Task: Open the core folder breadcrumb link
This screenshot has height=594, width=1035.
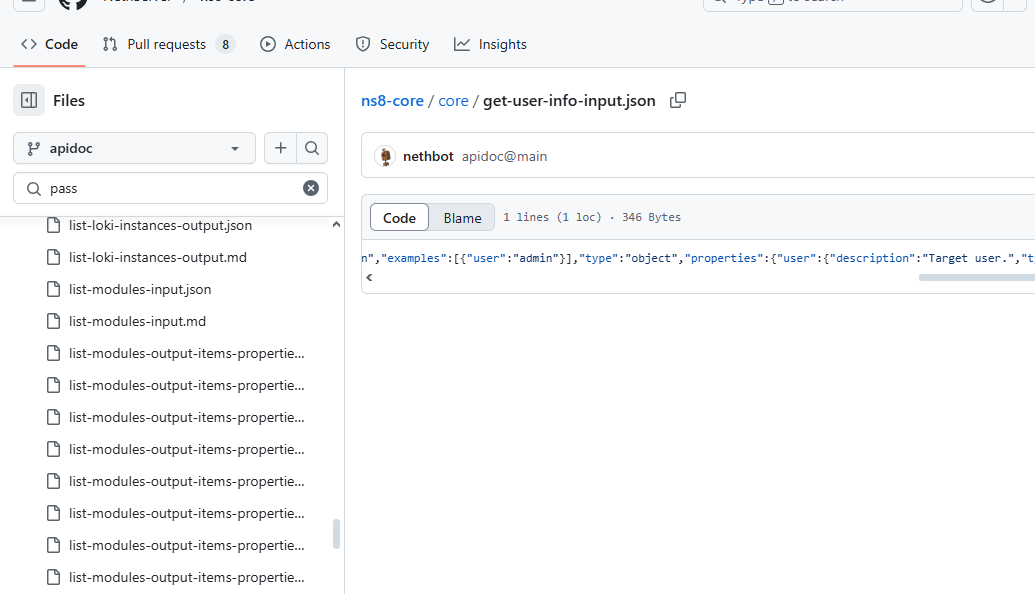Action: (x=453, y=100)
